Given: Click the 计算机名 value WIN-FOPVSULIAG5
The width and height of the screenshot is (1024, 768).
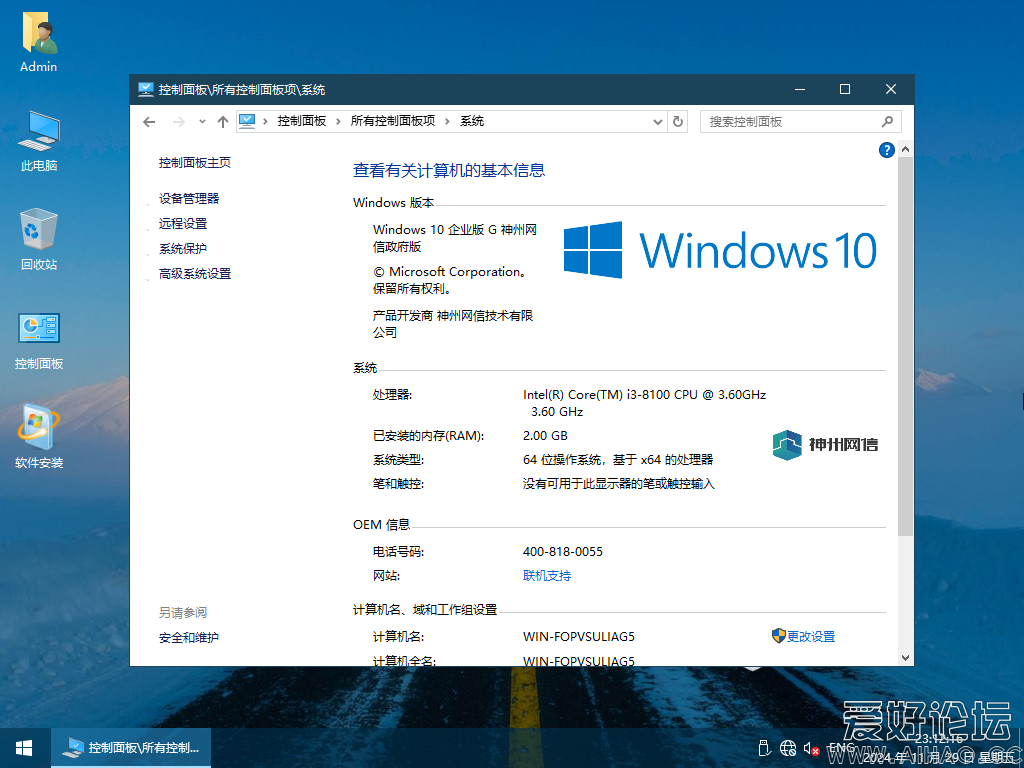Looking at the screenshot, I should coord(579,637).
